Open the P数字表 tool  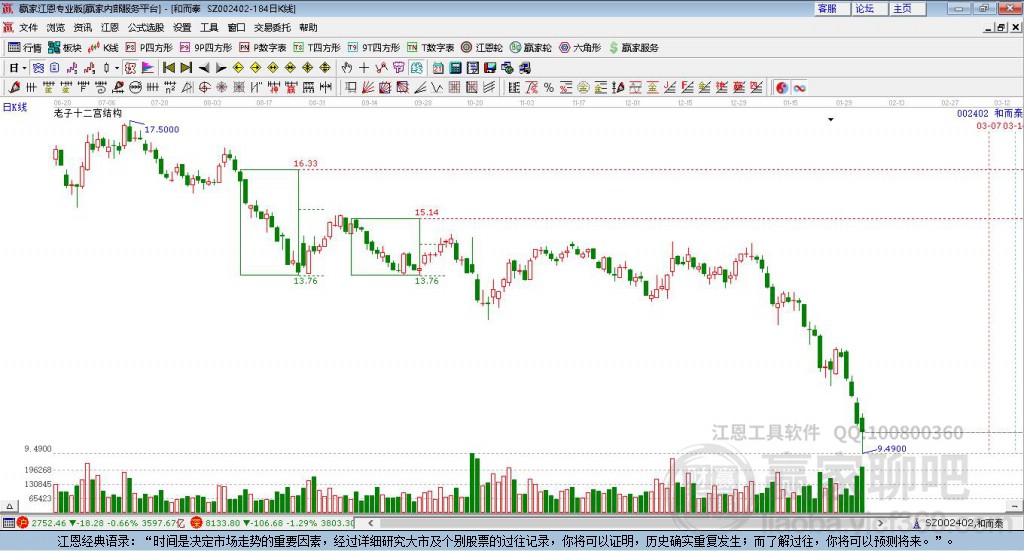(263, 48)
